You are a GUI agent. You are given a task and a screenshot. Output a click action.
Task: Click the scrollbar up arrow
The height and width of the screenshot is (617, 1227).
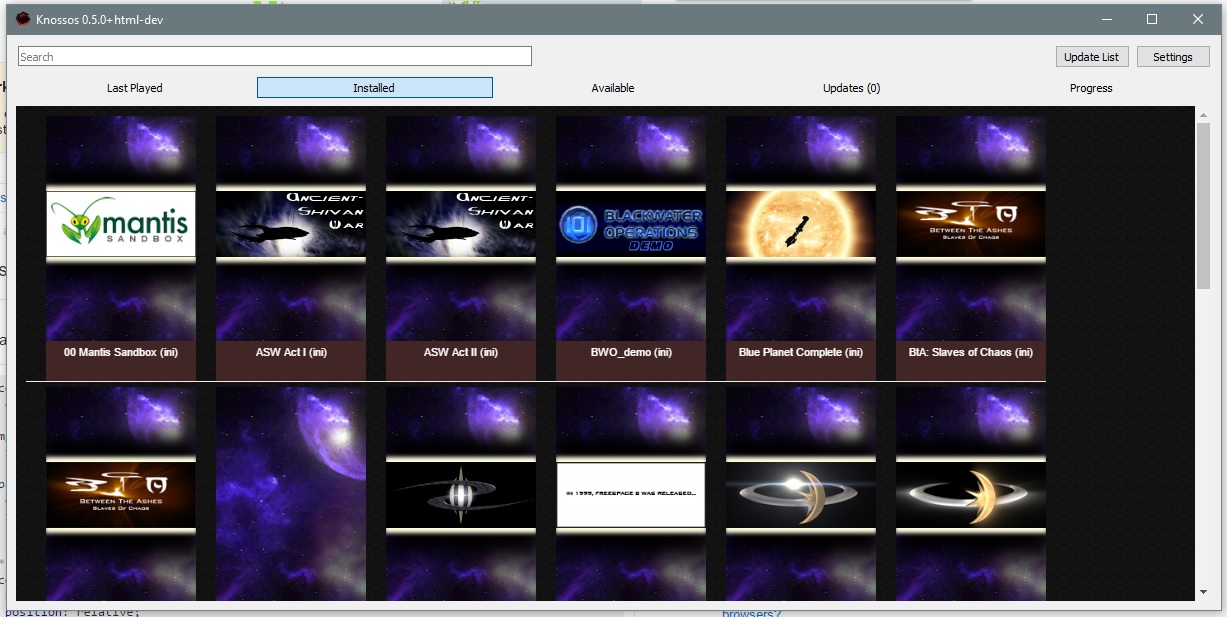tap(1203, 115)
